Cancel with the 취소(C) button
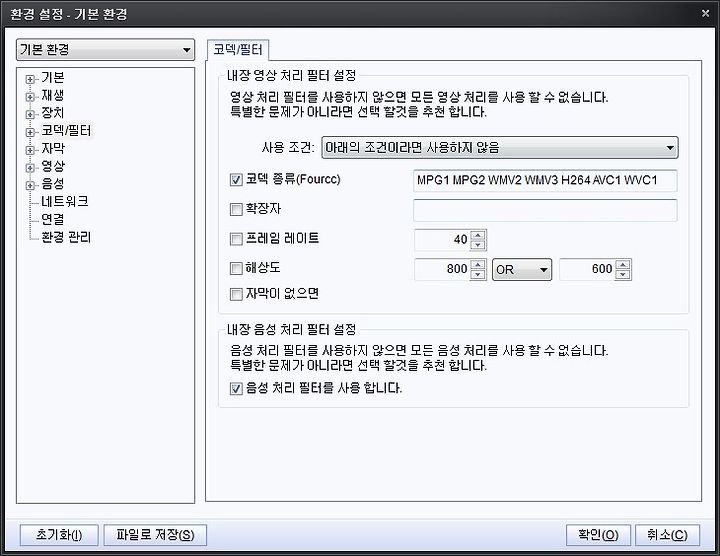The width and height of the screenshot is (720, 556). pos(667,535)
